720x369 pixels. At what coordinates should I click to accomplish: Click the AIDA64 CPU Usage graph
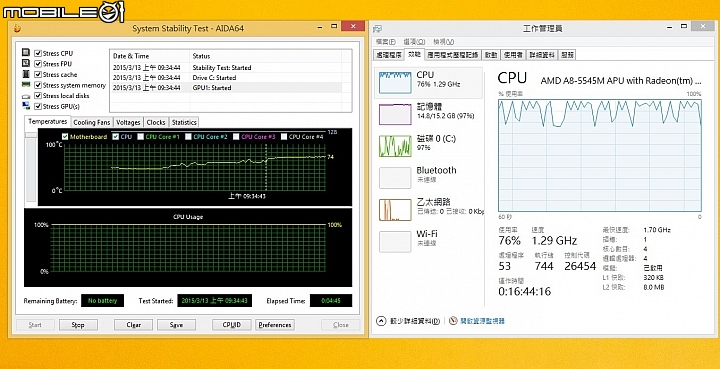coord(188,248)
